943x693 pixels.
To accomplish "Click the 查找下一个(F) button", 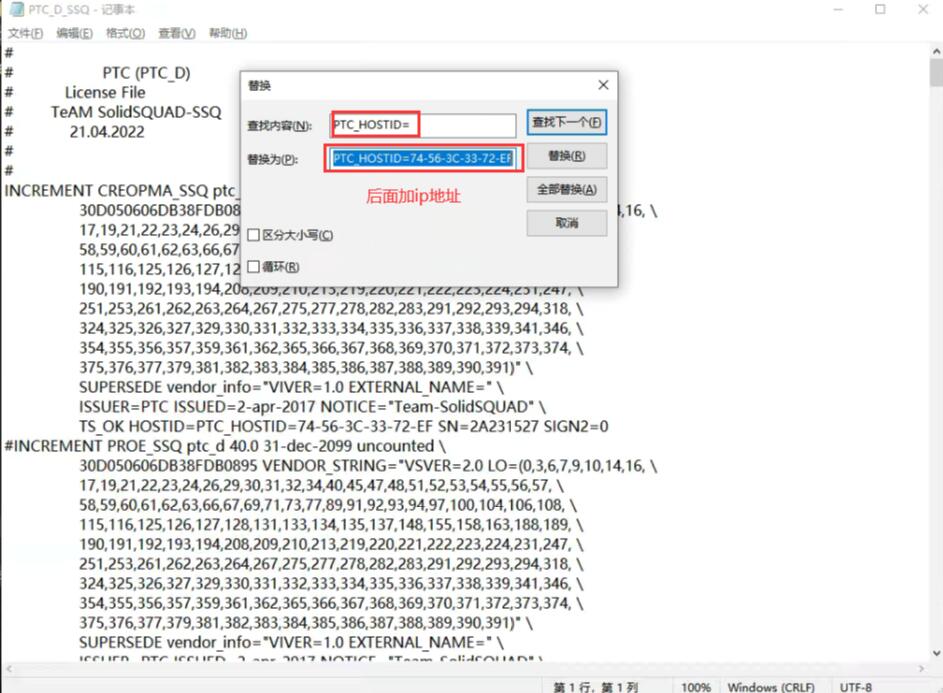I will pyautogui.click(x=567, y=123).
